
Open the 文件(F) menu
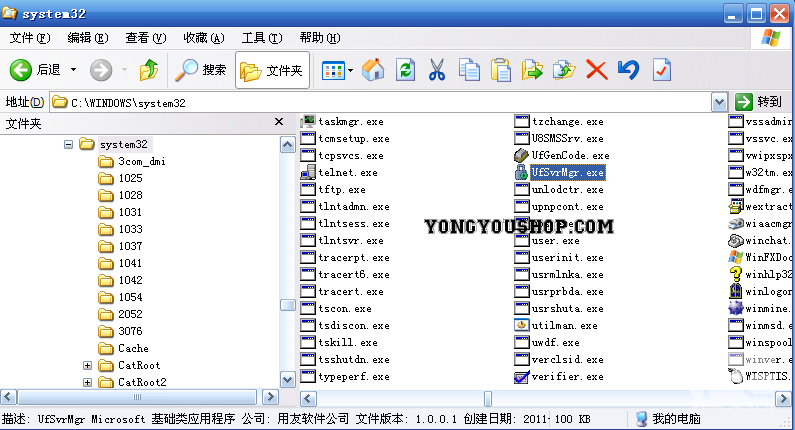click(x=29, y=38)
